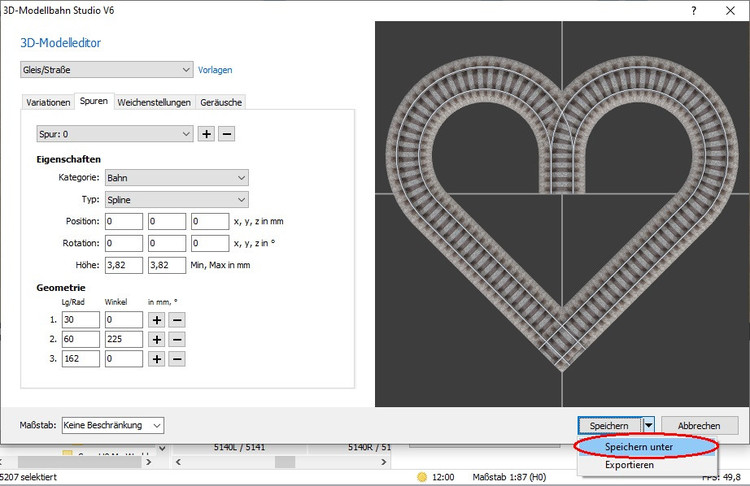Click the Winkel field containing 225
This screenshot has height=486, width=750.
click(x=124, y=340)
